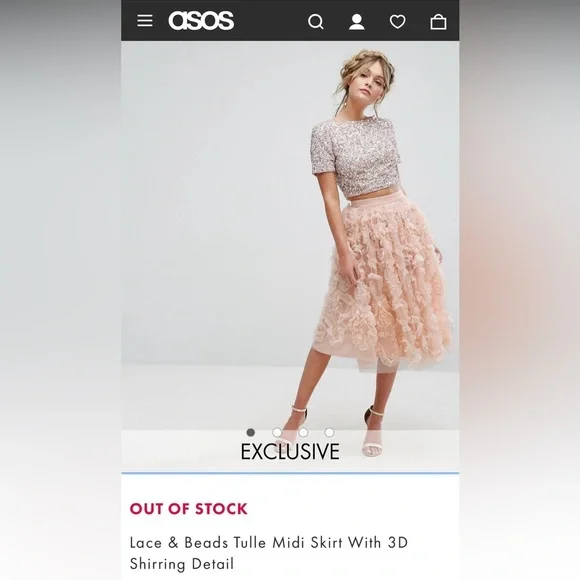Jump to the fourth carousel image dot
The image size is (580, 580).
point(329,432)
